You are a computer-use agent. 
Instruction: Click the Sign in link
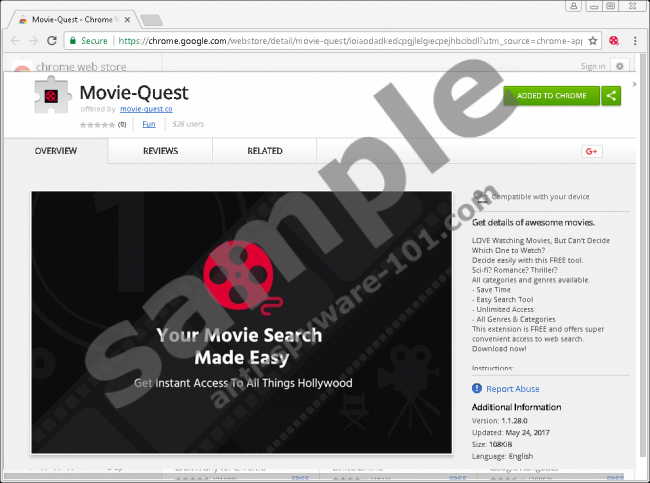(x=592, y=66)
